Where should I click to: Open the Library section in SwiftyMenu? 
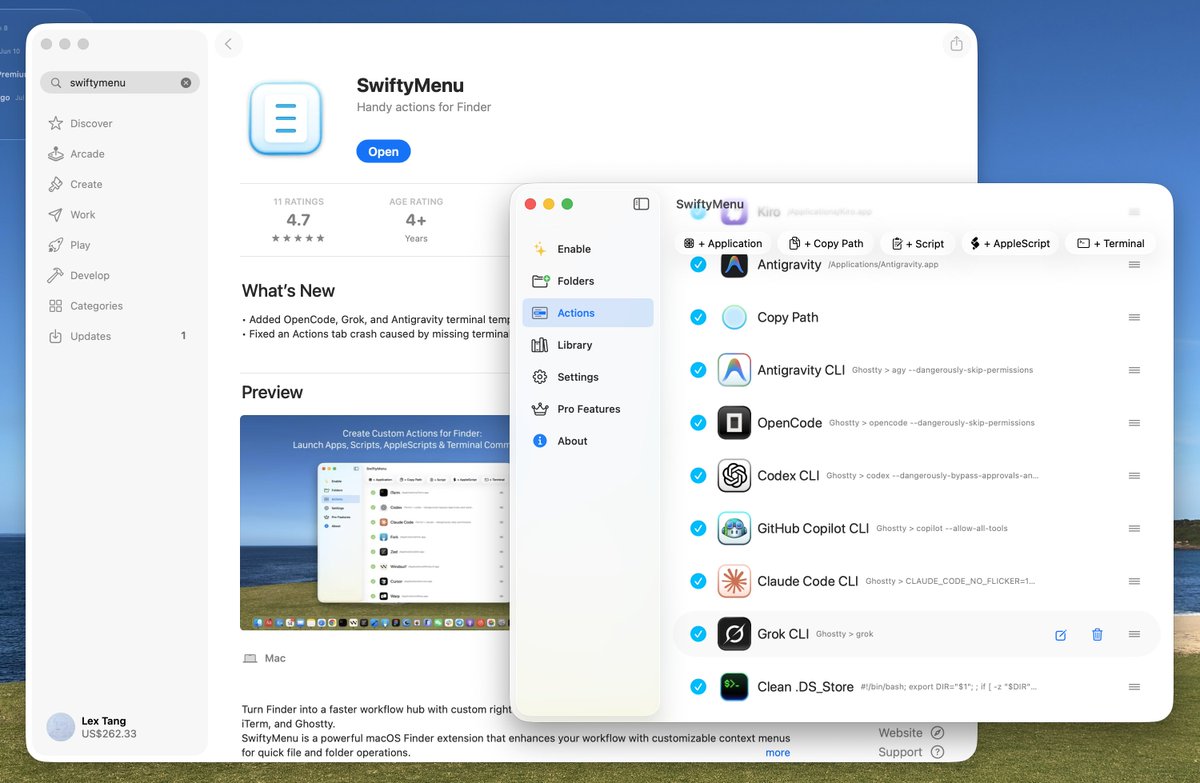point(588,345)
